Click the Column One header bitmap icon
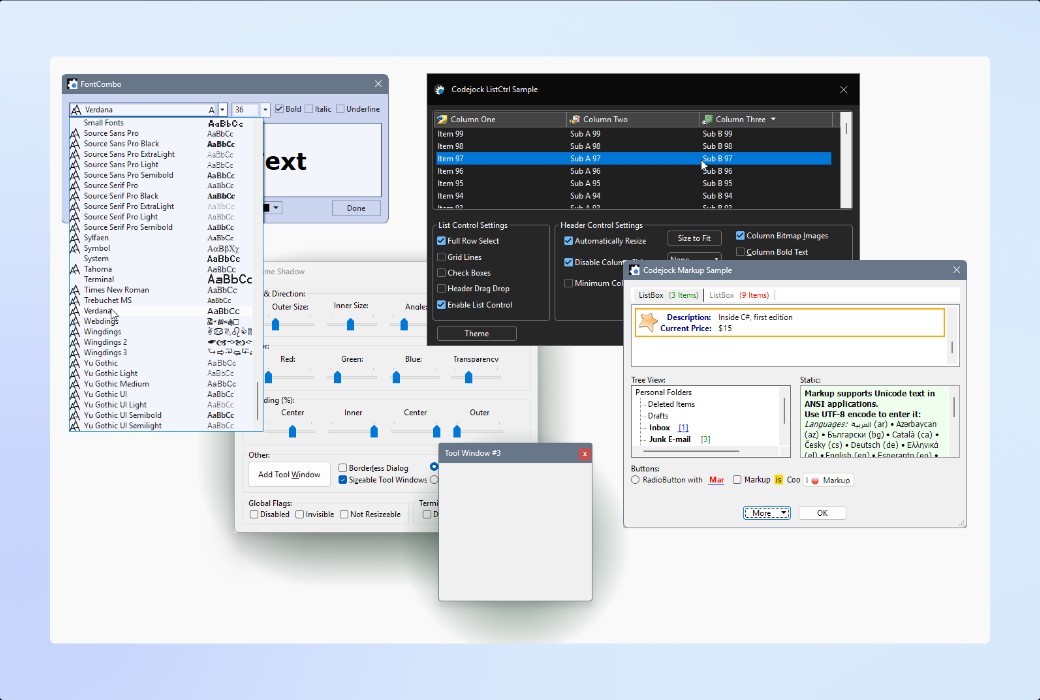Viewport: 1040px width, 700px height. coord(442,119)
